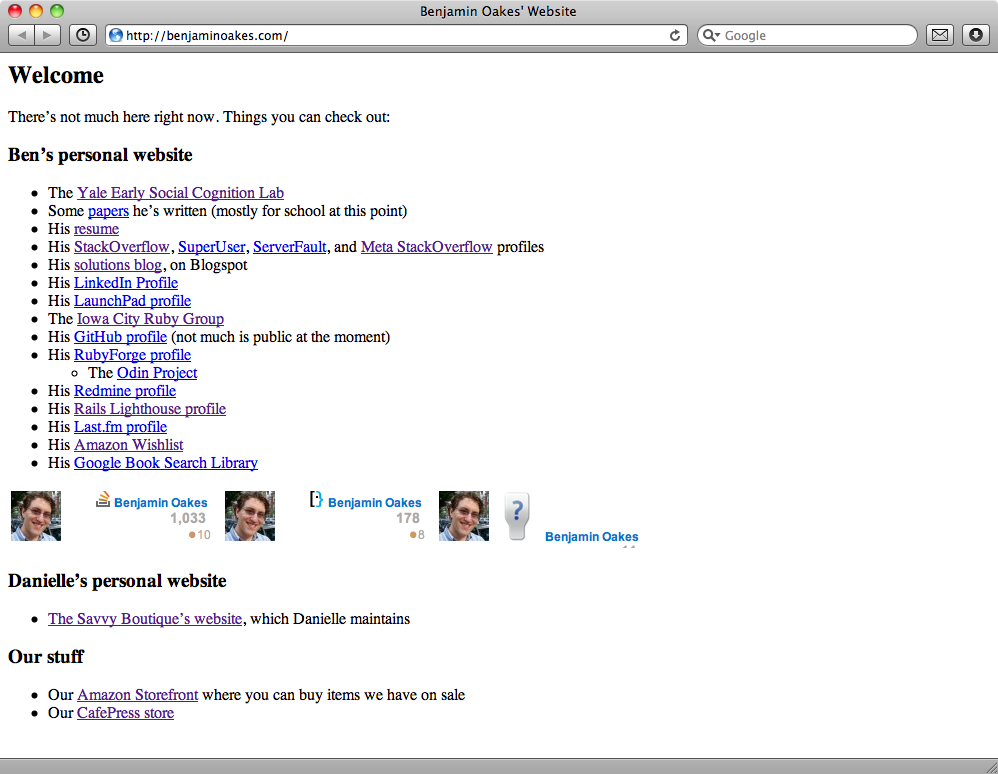Click the Ben's personal website heading
998x774 pixels.
pyautogui.click(x=100, y=155)
